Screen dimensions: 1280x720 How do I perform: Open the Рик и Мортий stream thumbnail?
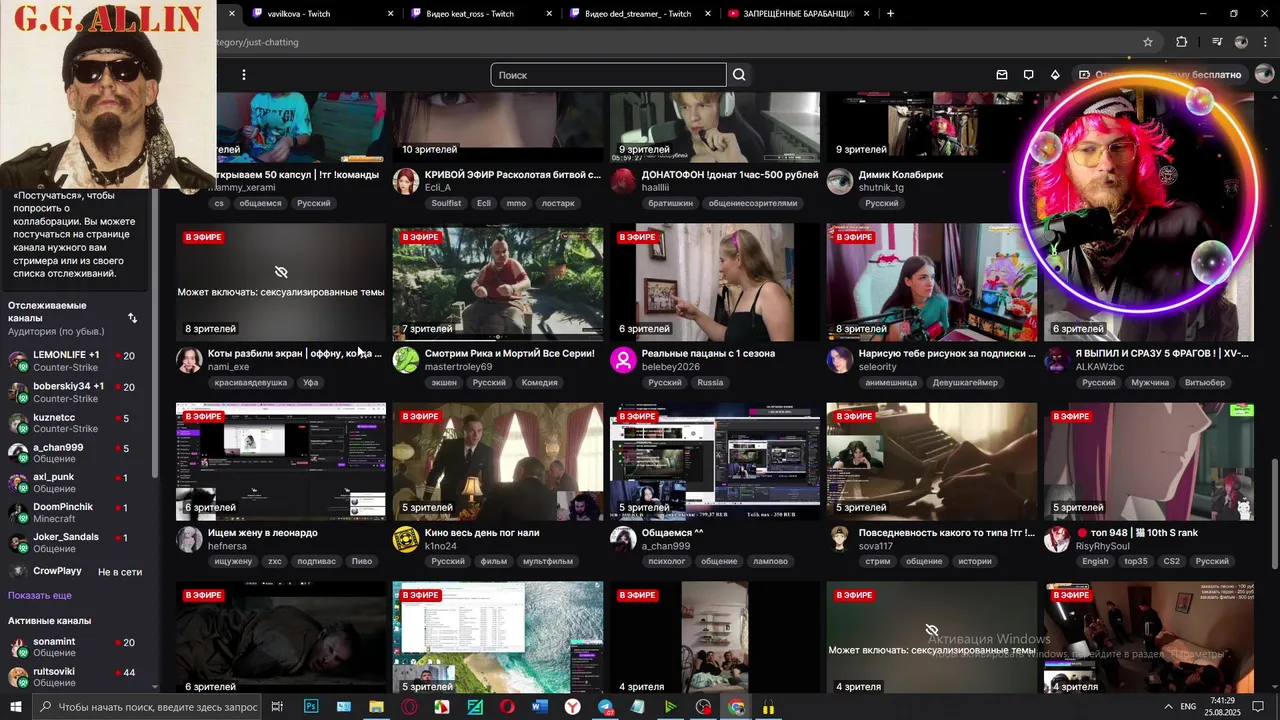point(498,283)
